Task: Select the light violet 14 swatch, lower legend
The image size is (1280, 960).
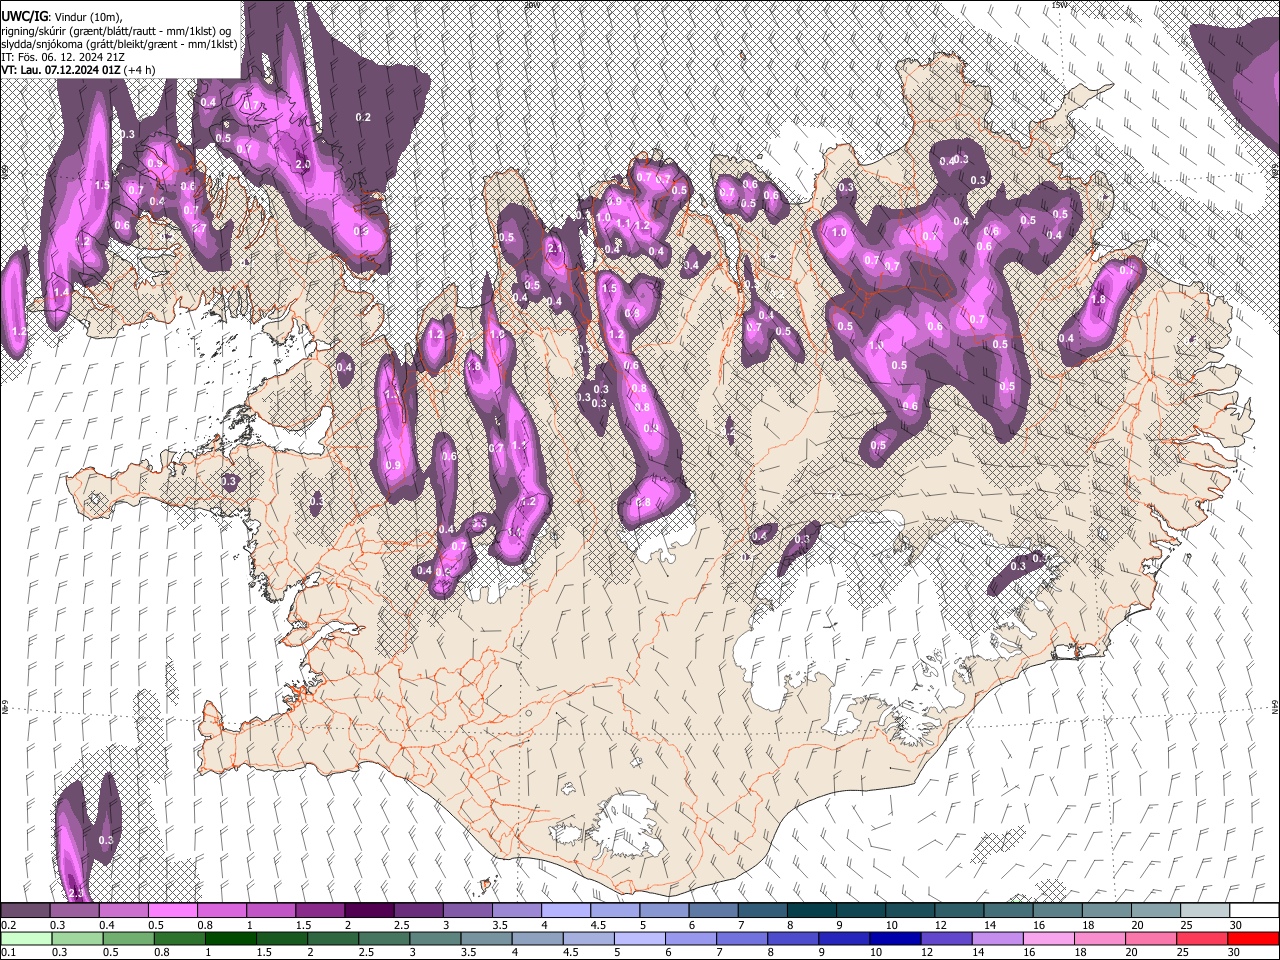Action: coord(997,938)
